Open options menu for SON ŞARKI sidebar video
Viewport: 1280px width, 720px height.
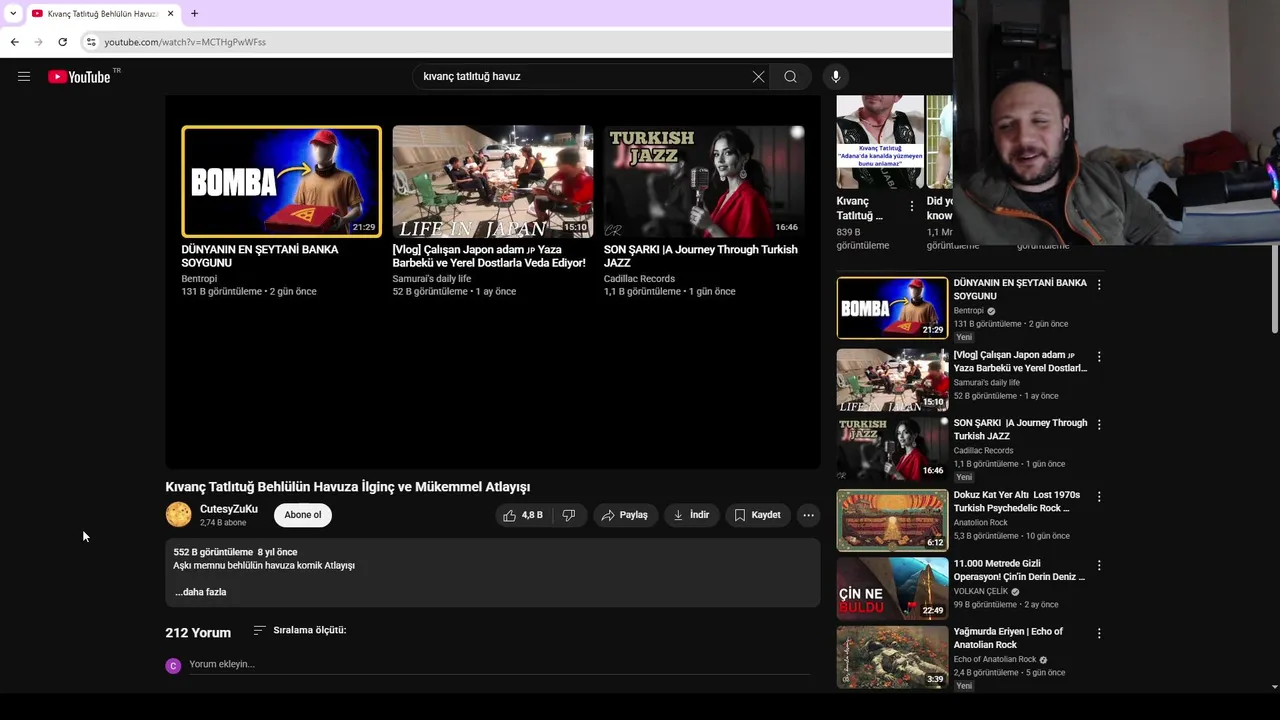pyautogui.click(x=1099, y=425)
